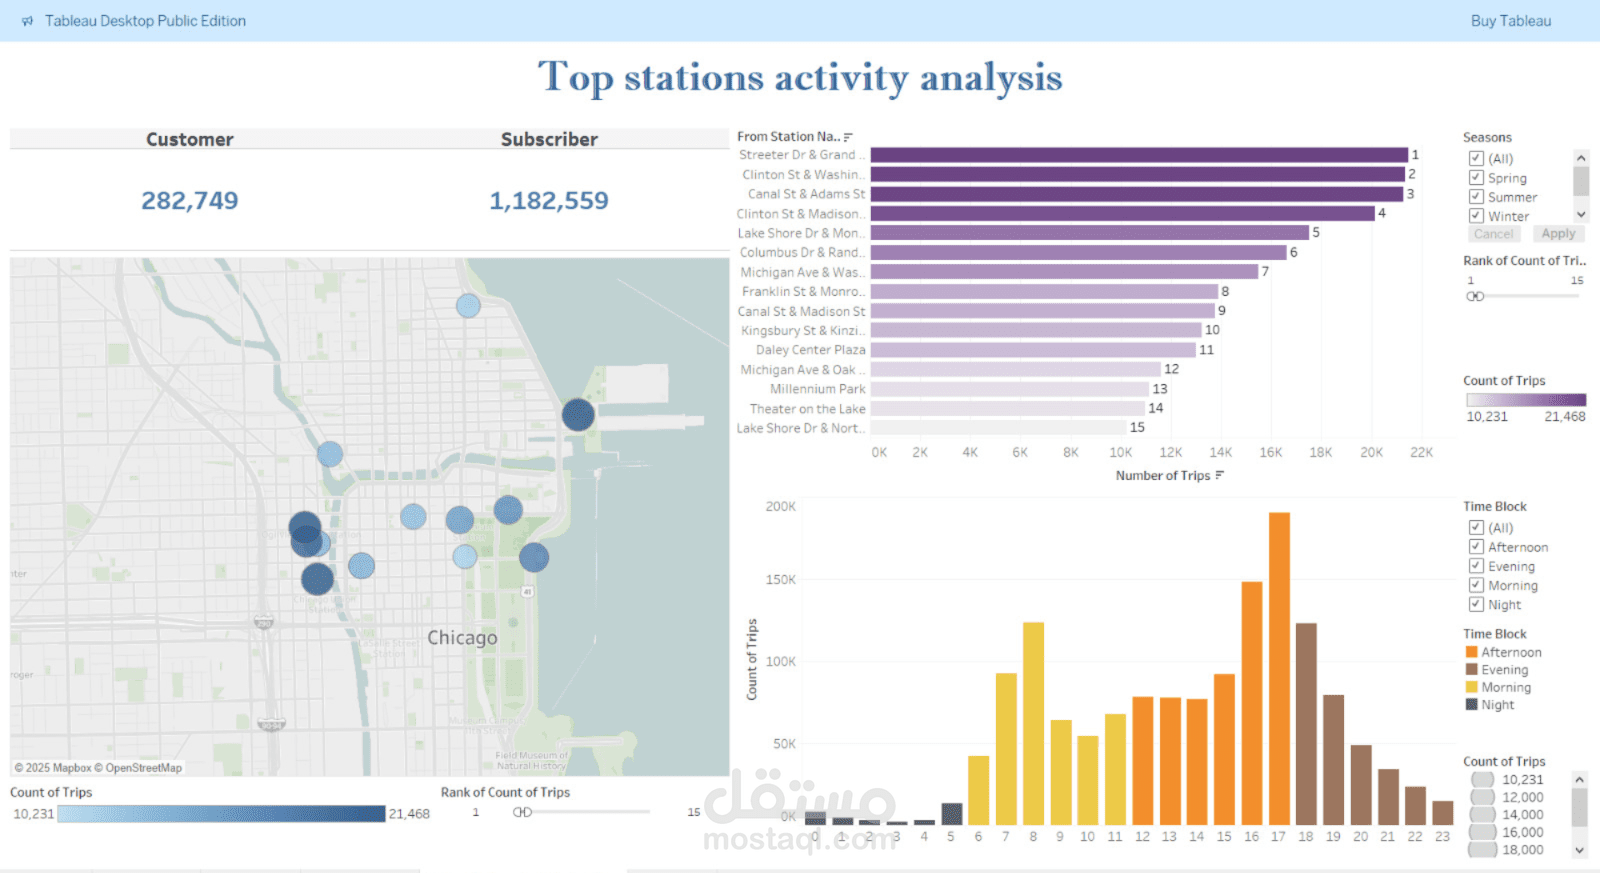This screenshot has height=873, width=1600.
Task: Click the Top stations activity analysis title
Action: (x=800, y=77)
